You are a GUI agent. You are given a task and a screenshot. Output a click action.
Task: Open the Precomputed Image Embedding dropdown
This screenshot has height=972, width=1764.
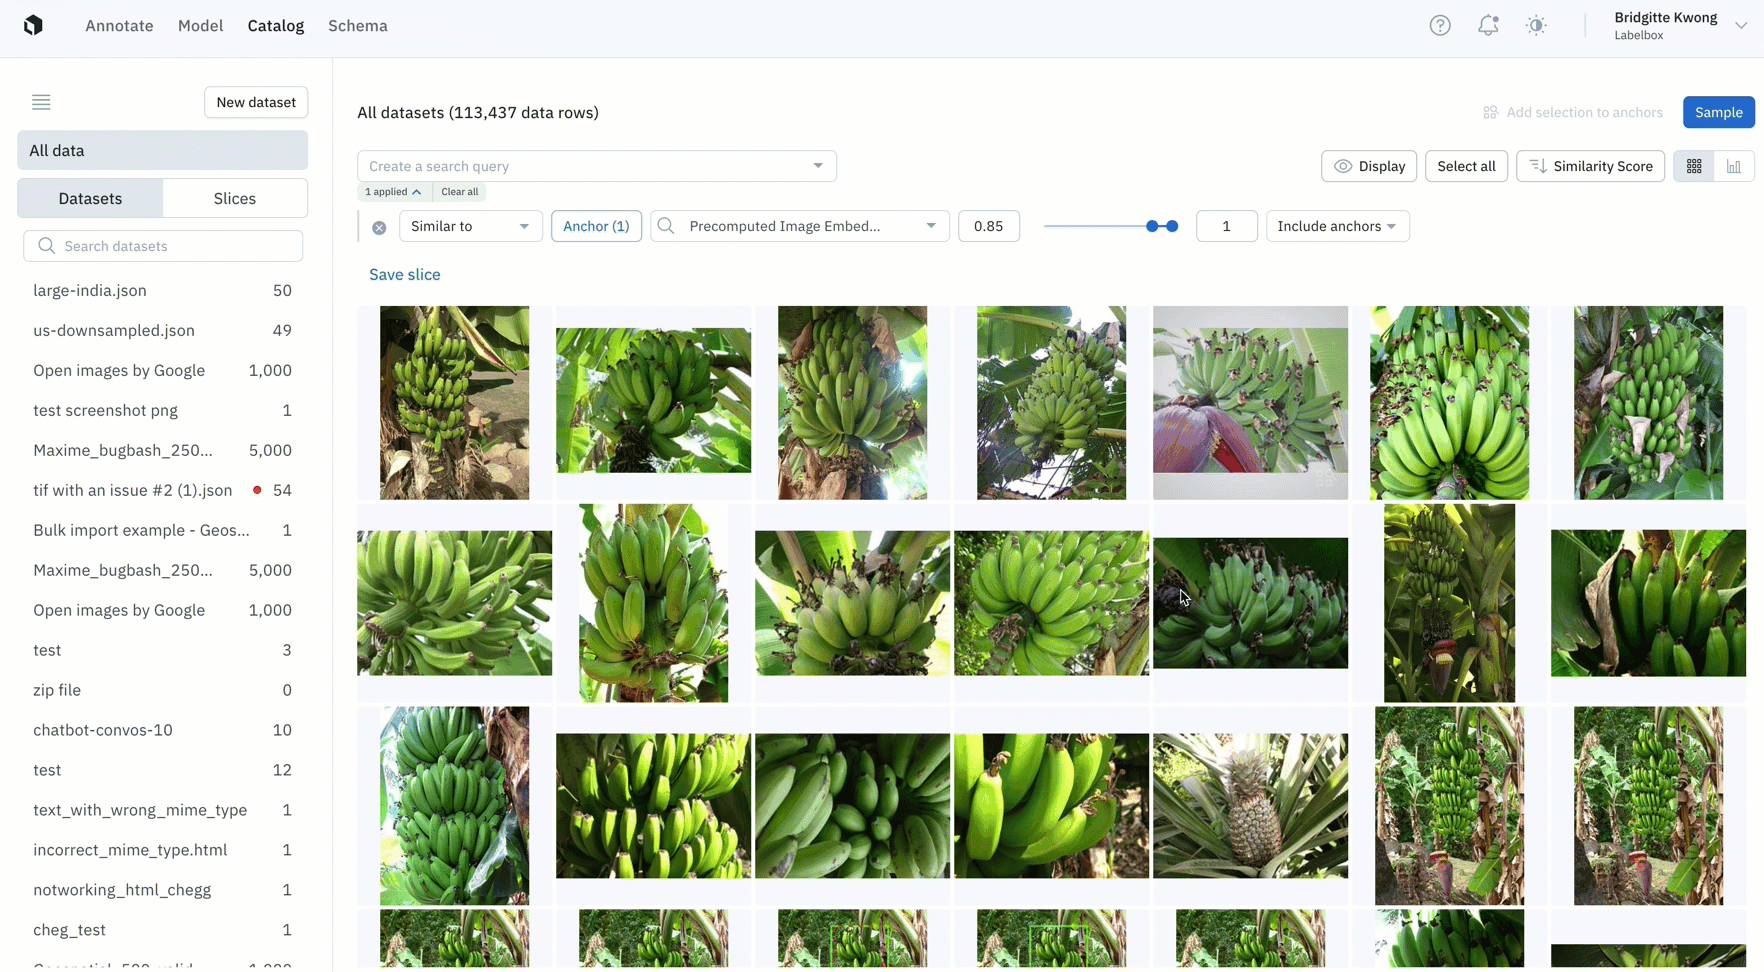pyautogui.click(x=800, y=226)
